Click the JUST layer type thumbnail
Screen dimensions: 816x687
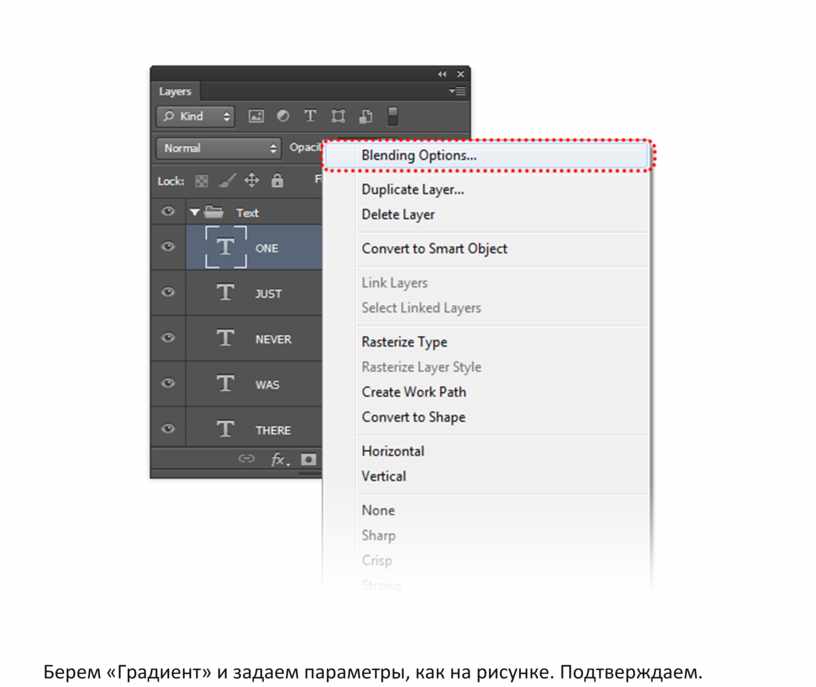(225, 292)
